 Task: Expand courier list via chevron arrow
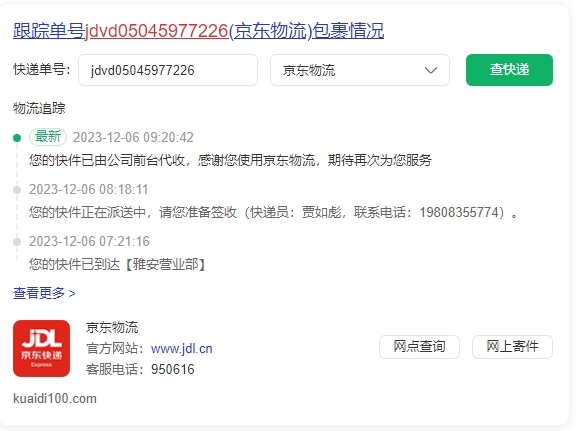pos(431,70)
